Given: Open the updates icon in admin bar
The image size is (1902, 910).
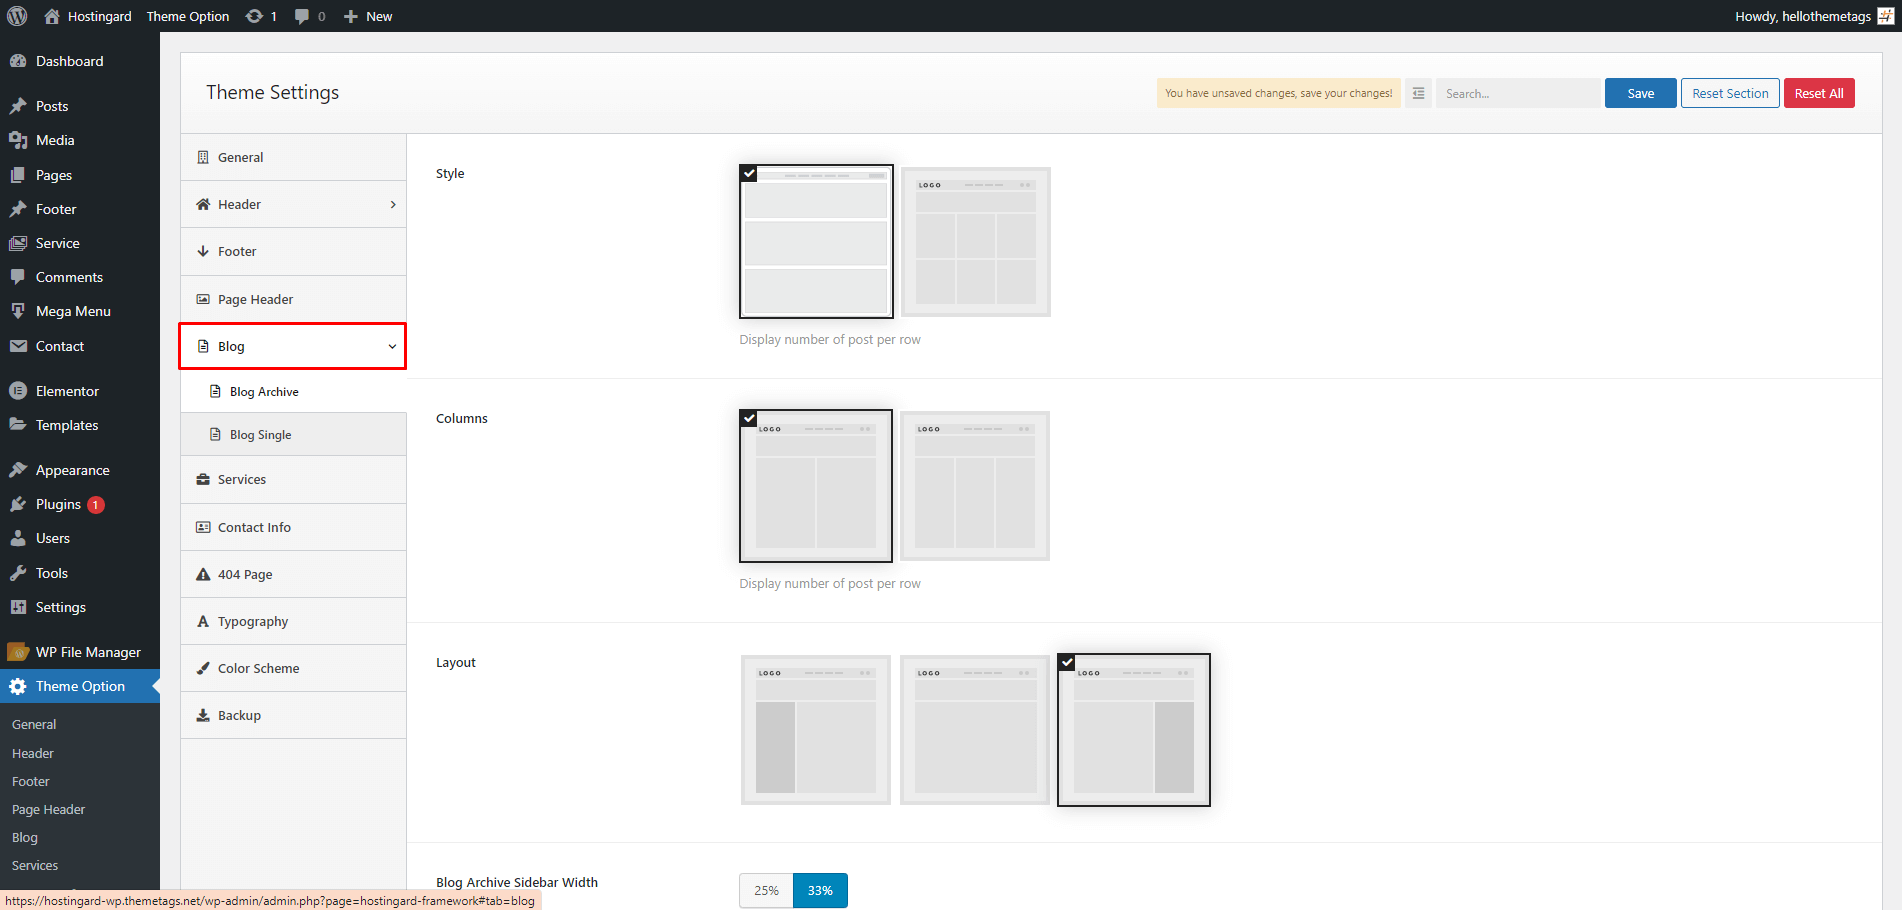Looking at the screenshot, I should 254,16.
